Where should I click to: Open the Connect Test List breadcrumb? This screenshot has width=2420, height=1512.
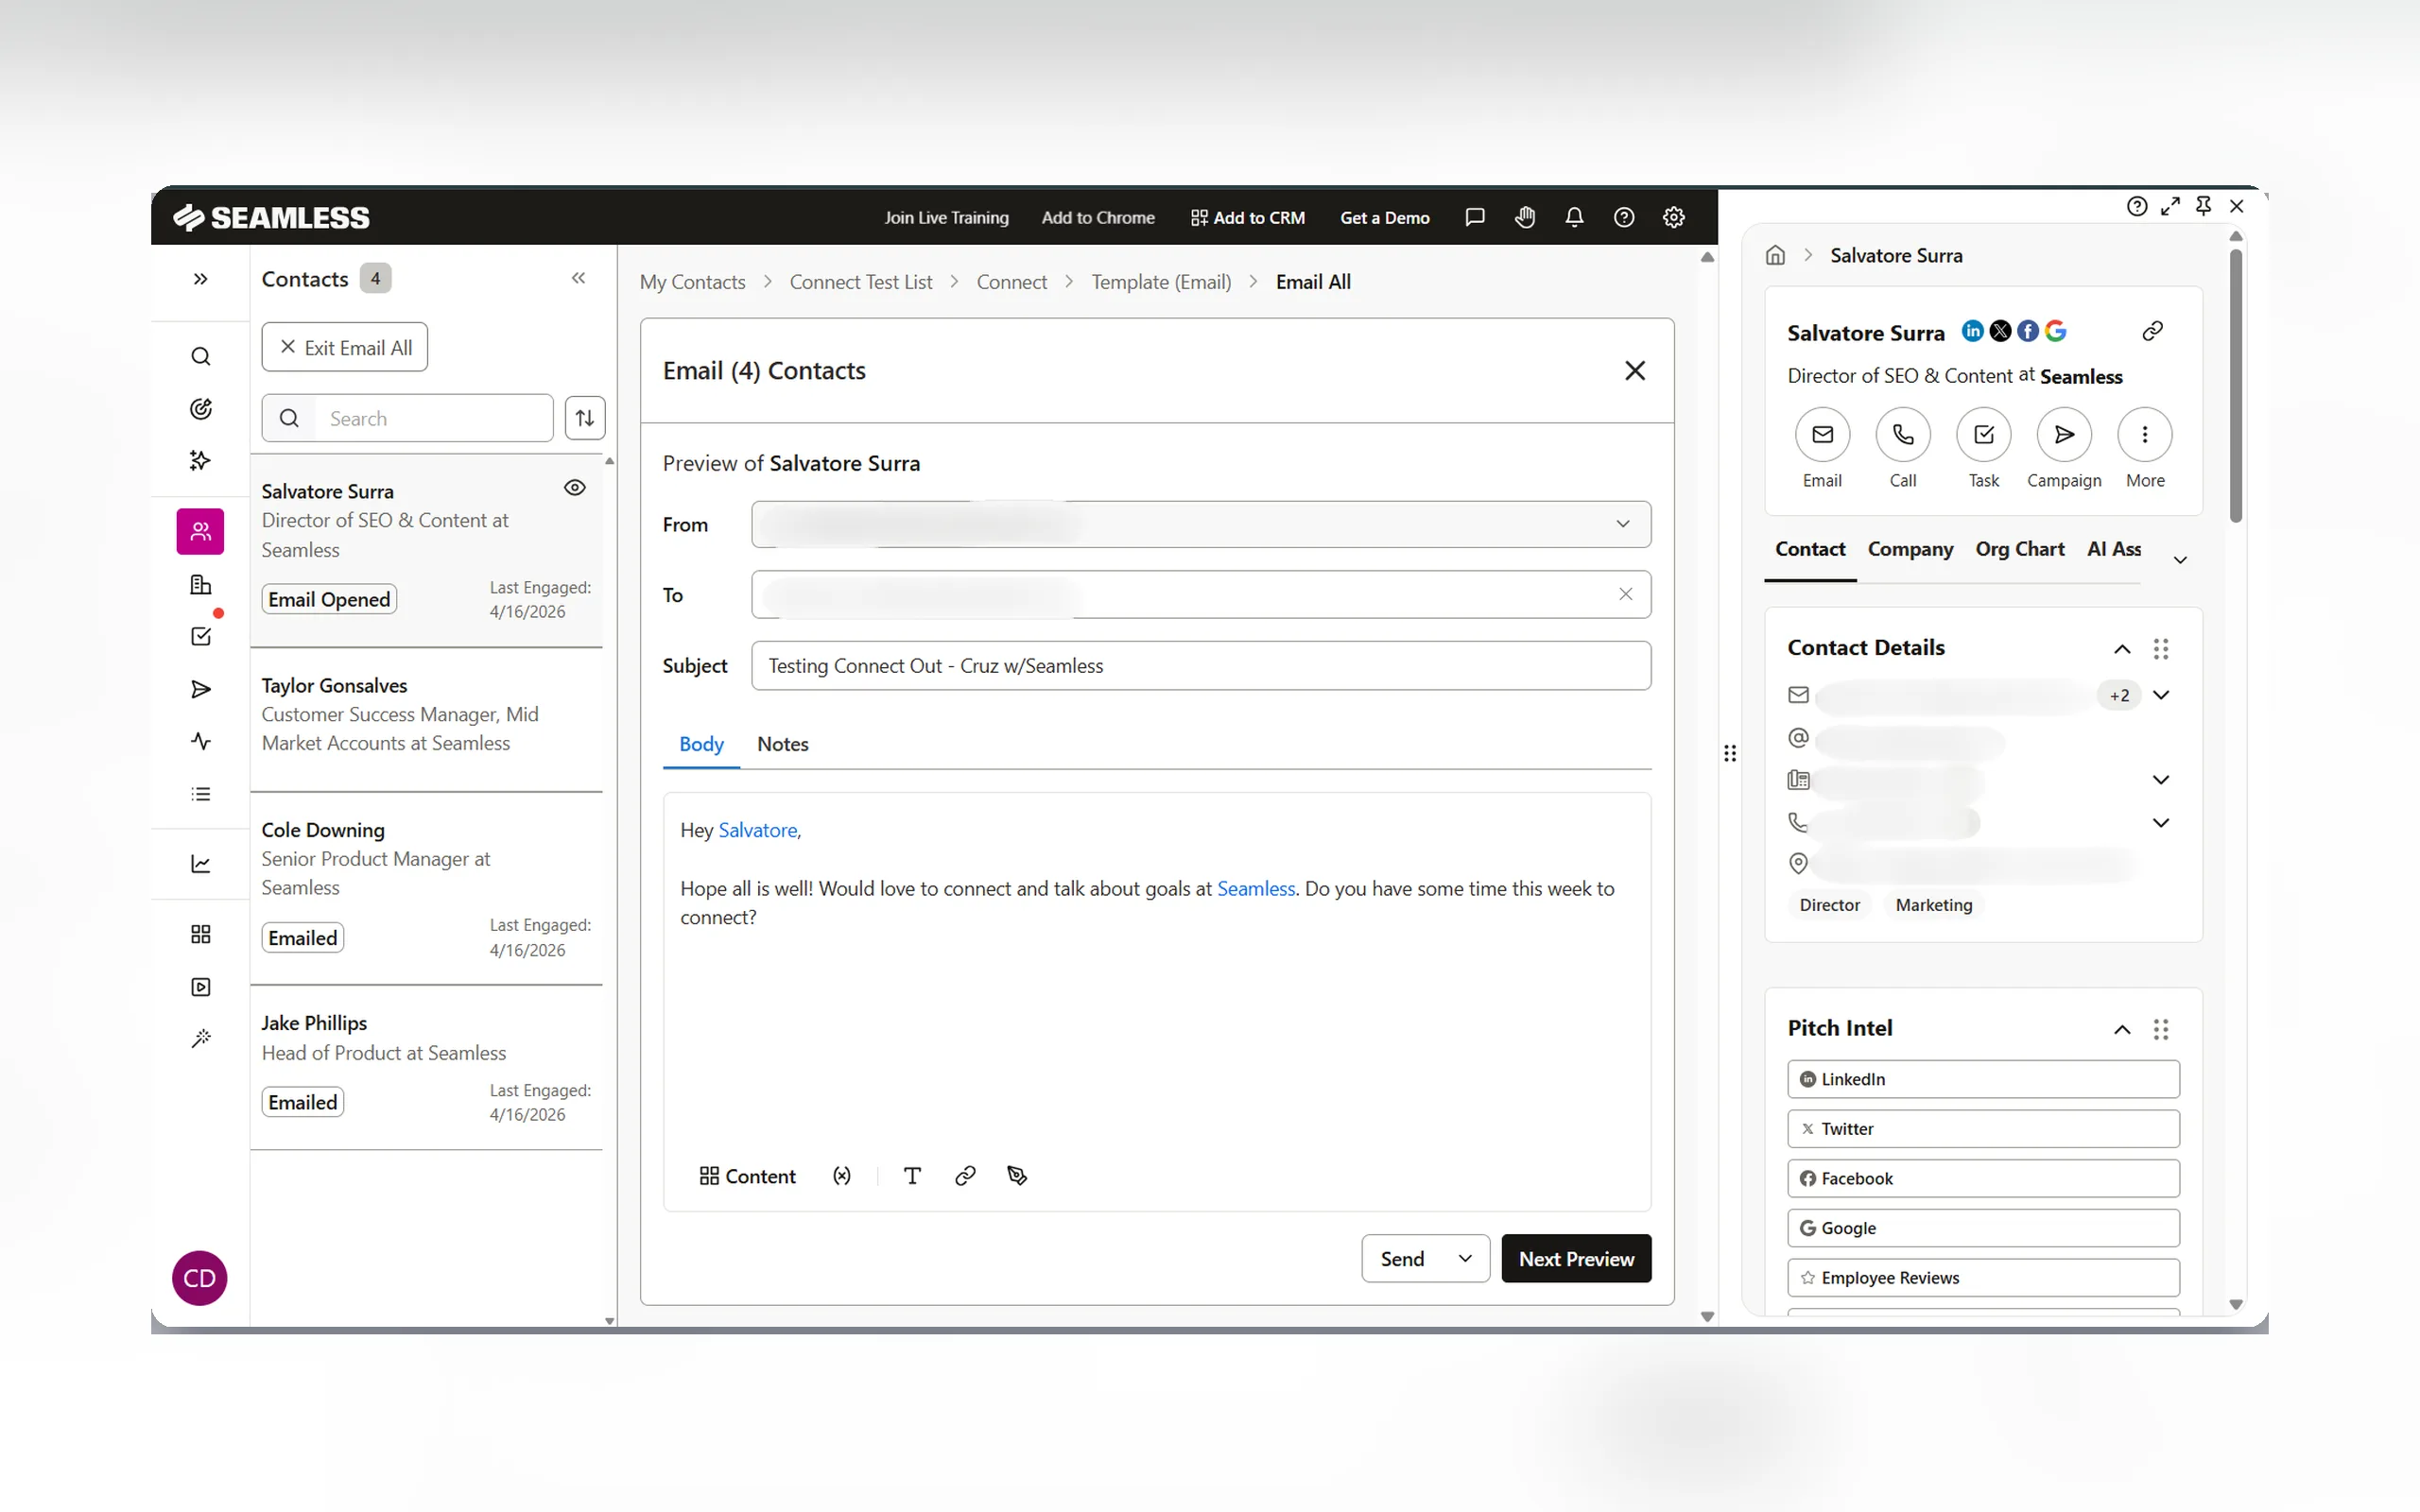(861, 282)
